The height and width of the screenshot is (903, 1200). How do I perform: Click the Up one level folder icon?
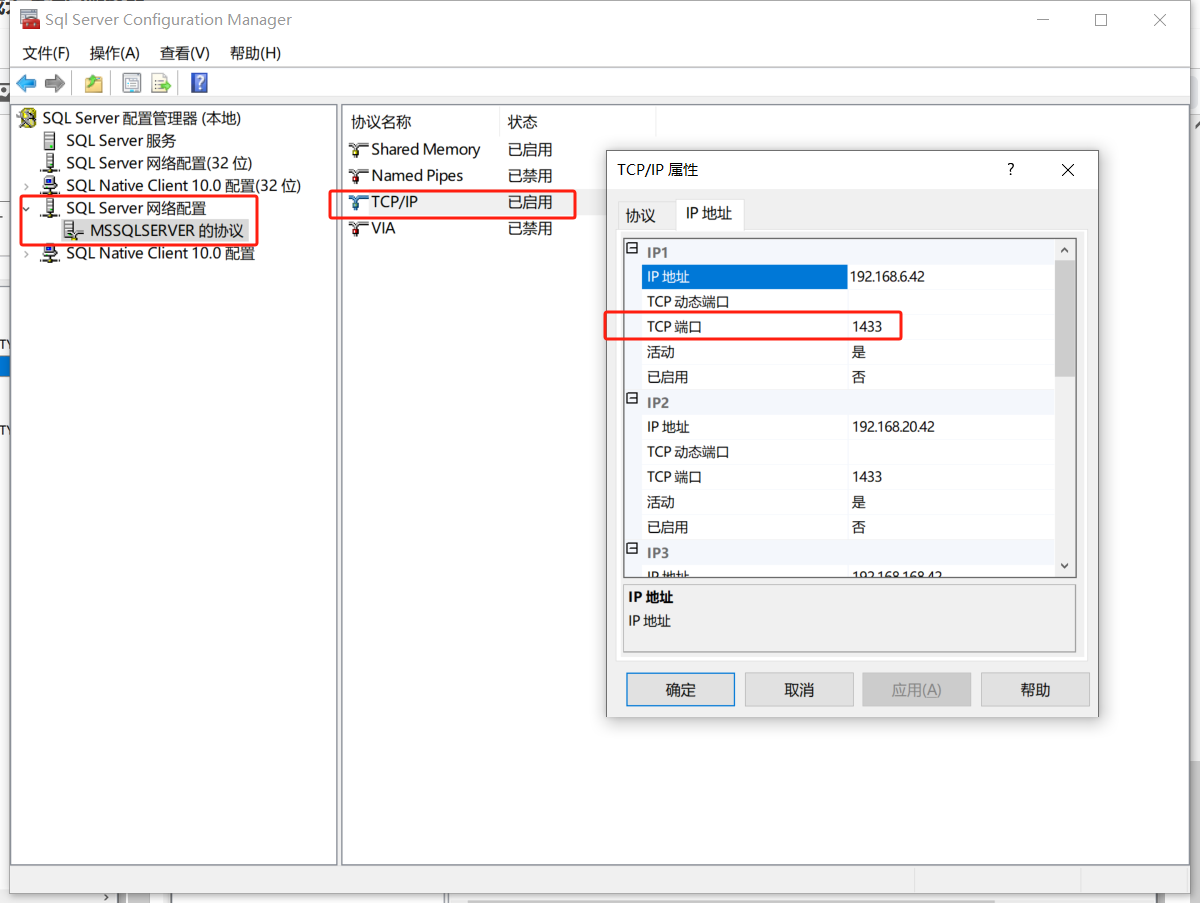93,83
